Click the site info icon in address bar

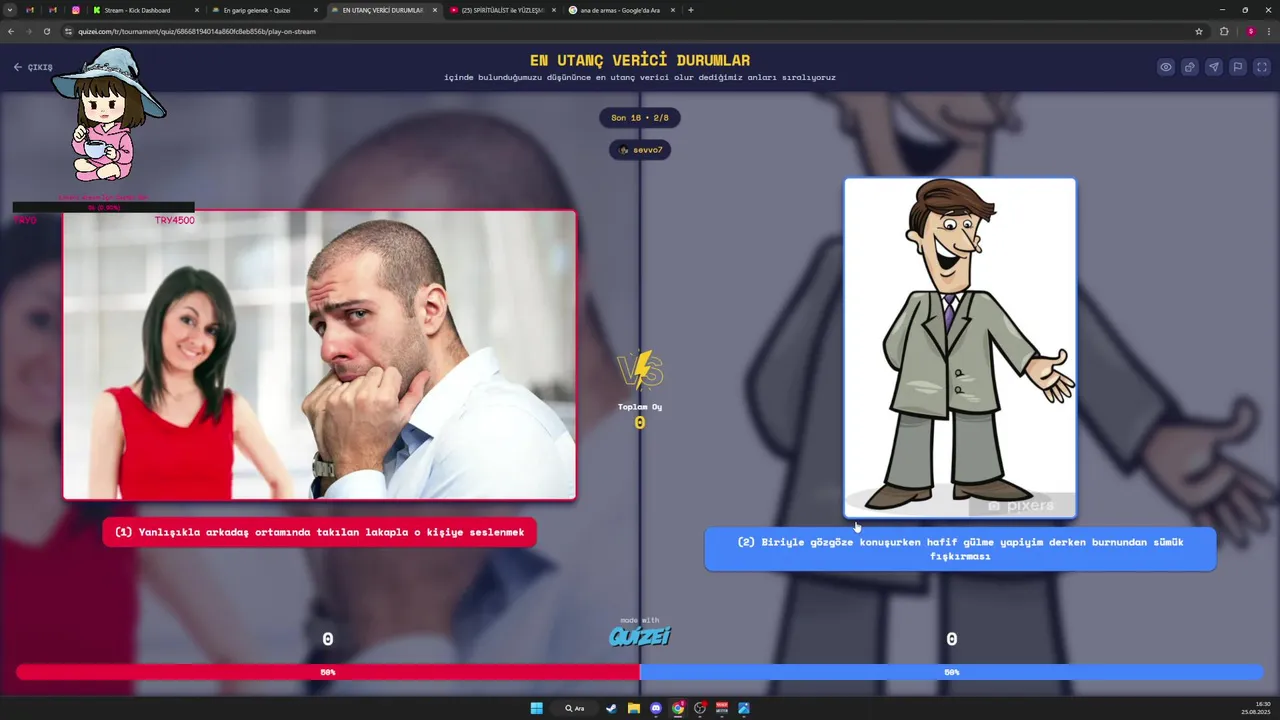pyautogui.click(x=68, y=31)
